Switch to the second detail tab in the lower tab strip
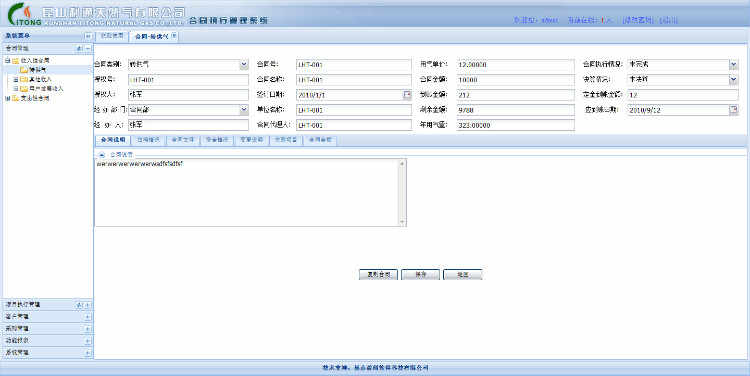 click(148, 140)
